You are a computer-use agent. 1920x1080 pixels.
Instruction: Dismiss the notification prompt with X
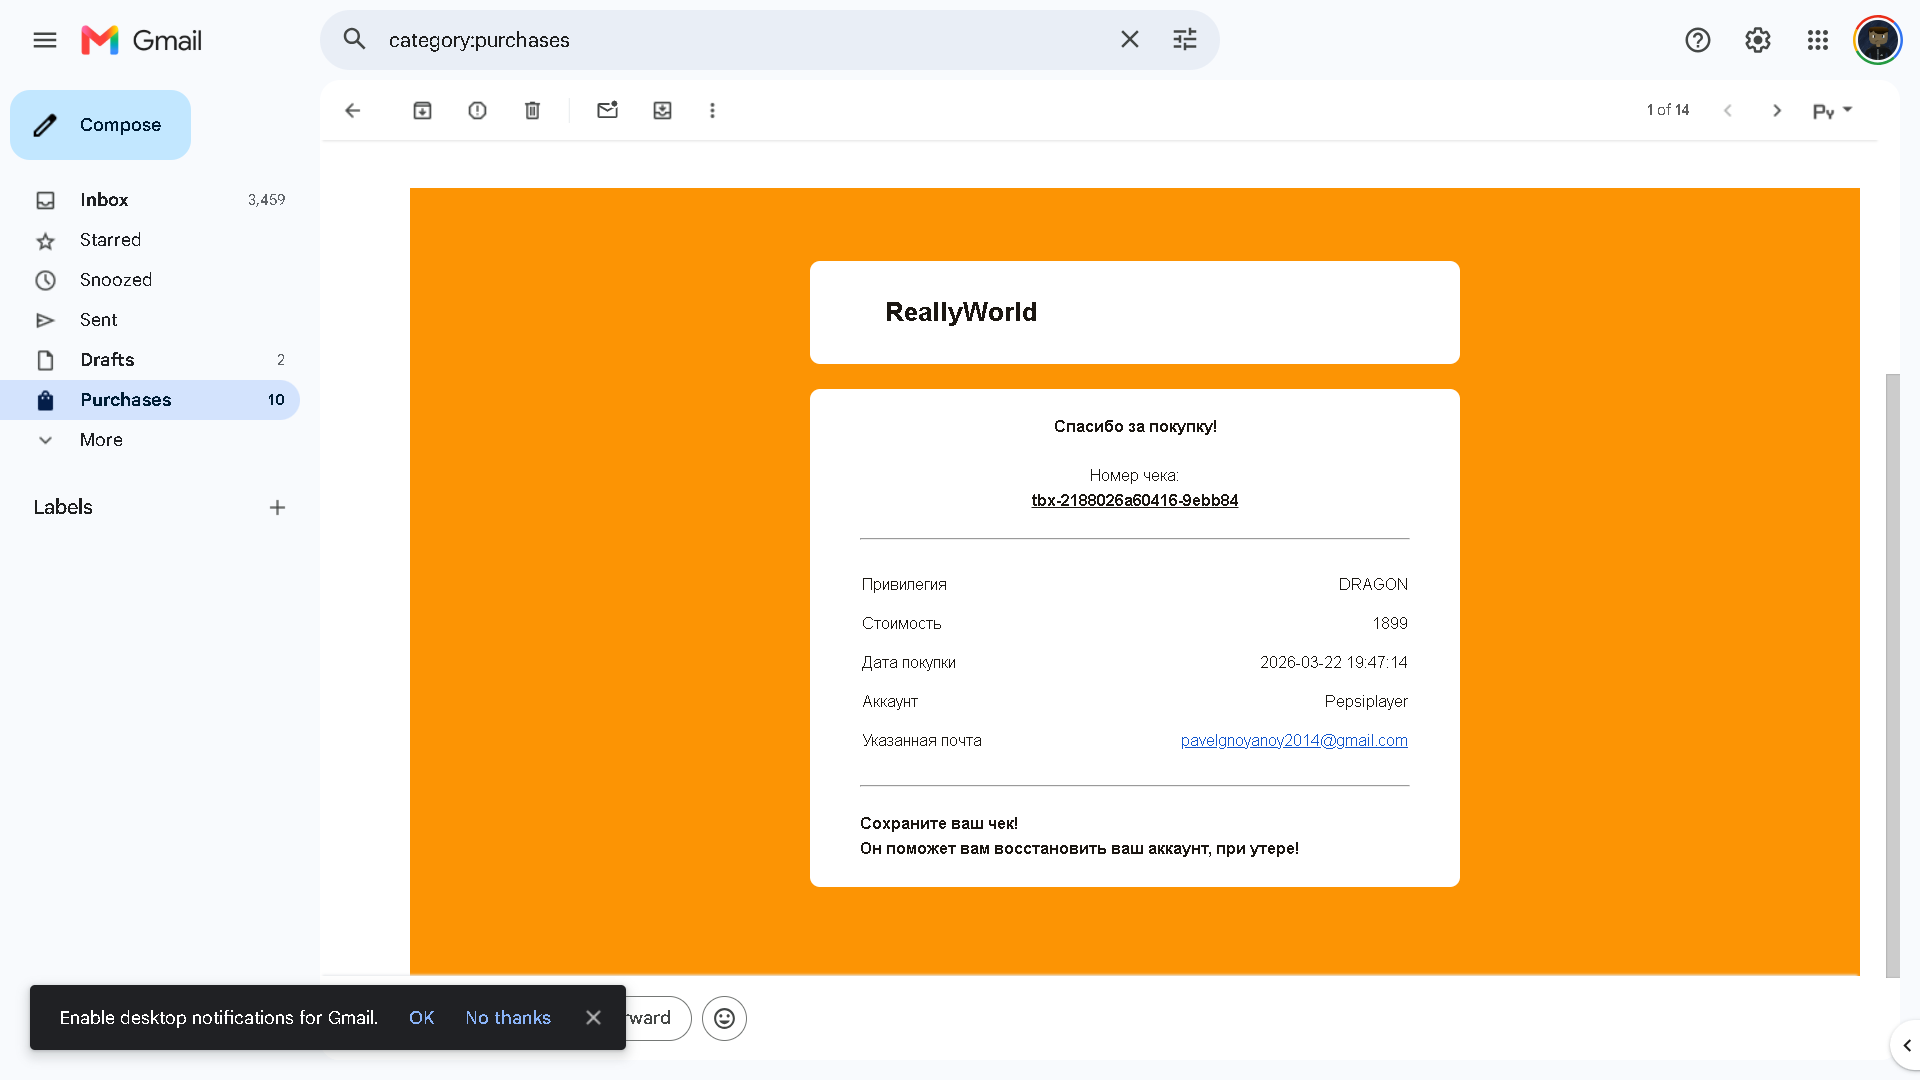click(593, 1018)
